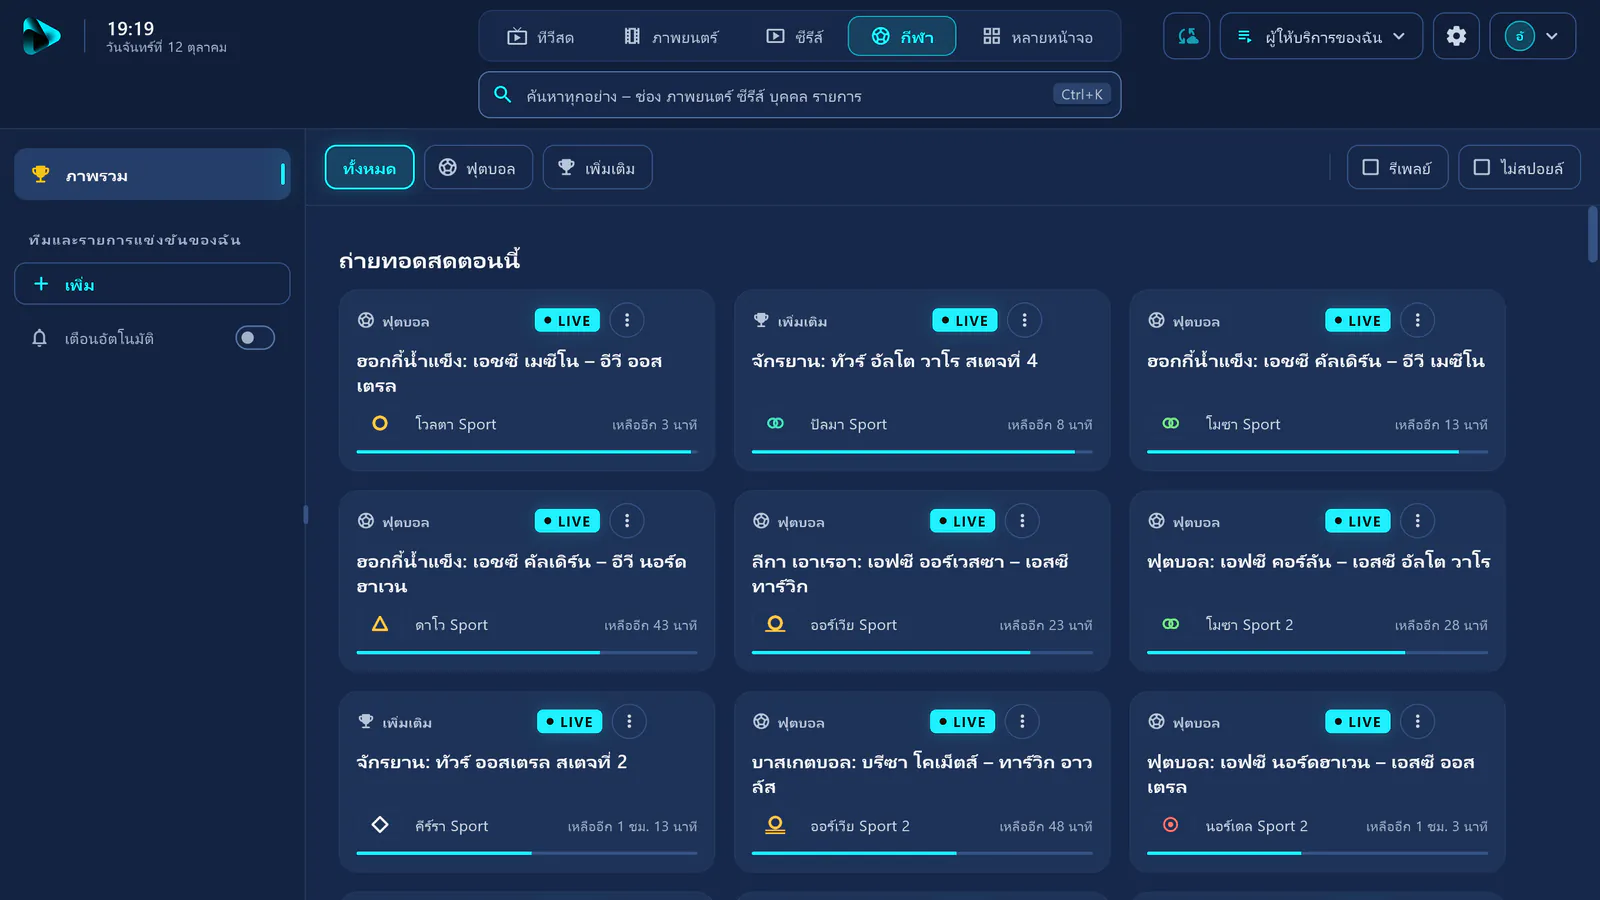This screenshot has width=1600, height=900.
Task: Open more options on ทัวร์ อัลโต วาโร สเตจที่ 4 card
Action: 1024,320
